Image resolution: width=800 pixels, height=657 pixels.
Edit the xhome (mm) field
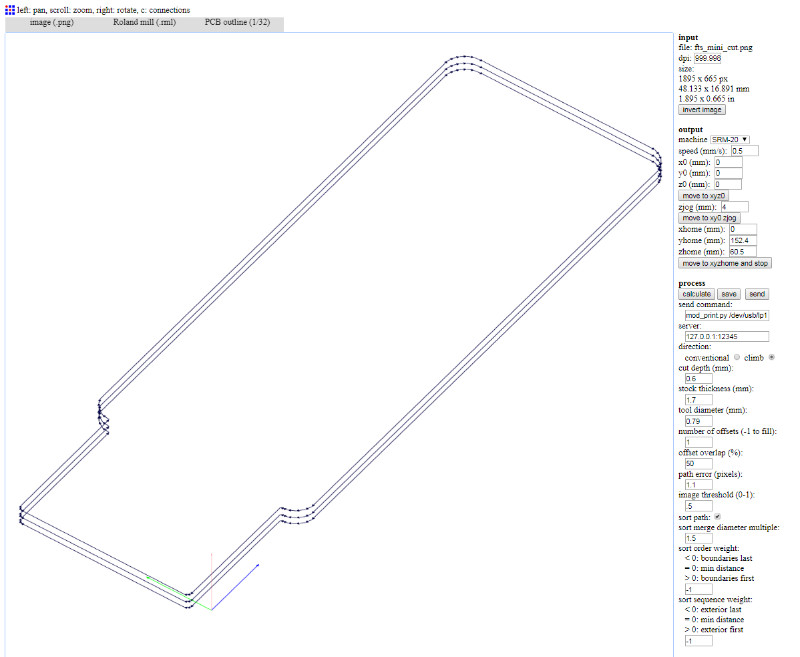pyautogui.click(x=743, y=230)
